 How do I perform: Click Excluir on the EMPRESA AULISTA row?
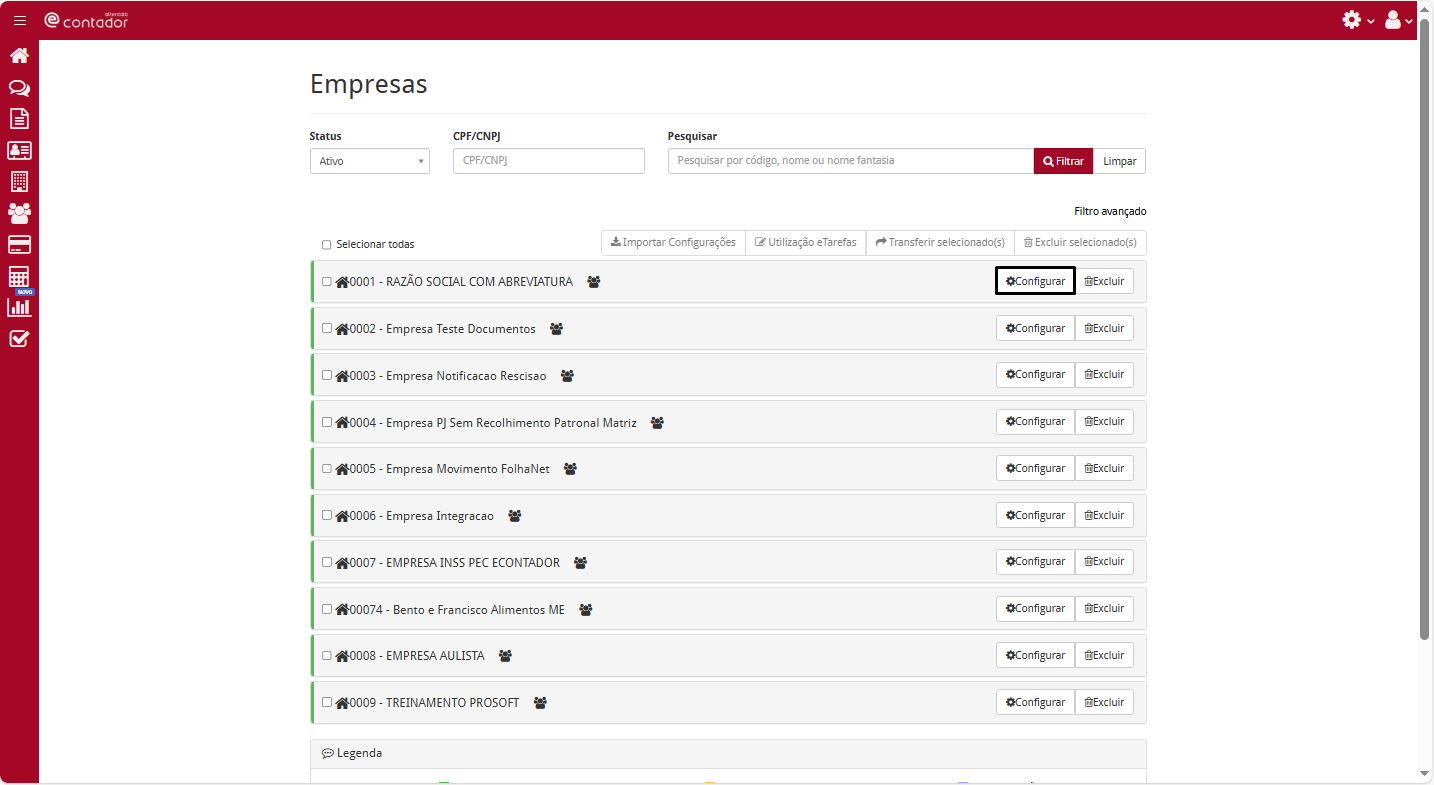tap(1104, 655)
